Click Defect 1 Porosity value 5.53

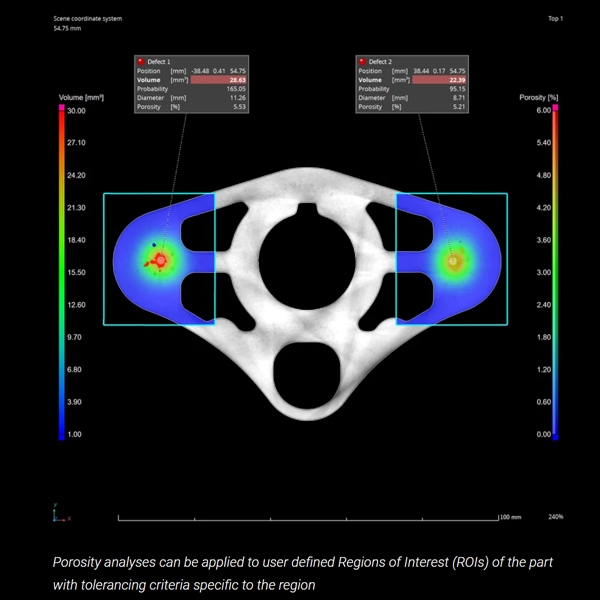237,106
